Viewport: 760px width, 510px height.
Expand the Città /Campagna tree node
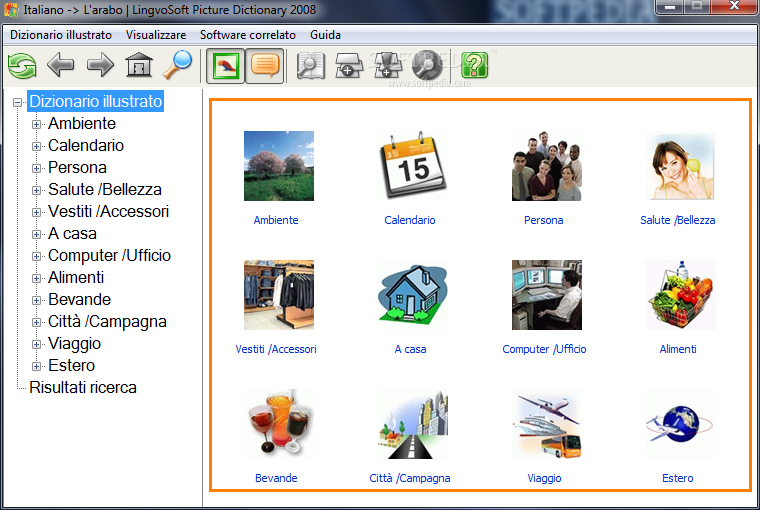pyautogui.click(x=36, y=322)
